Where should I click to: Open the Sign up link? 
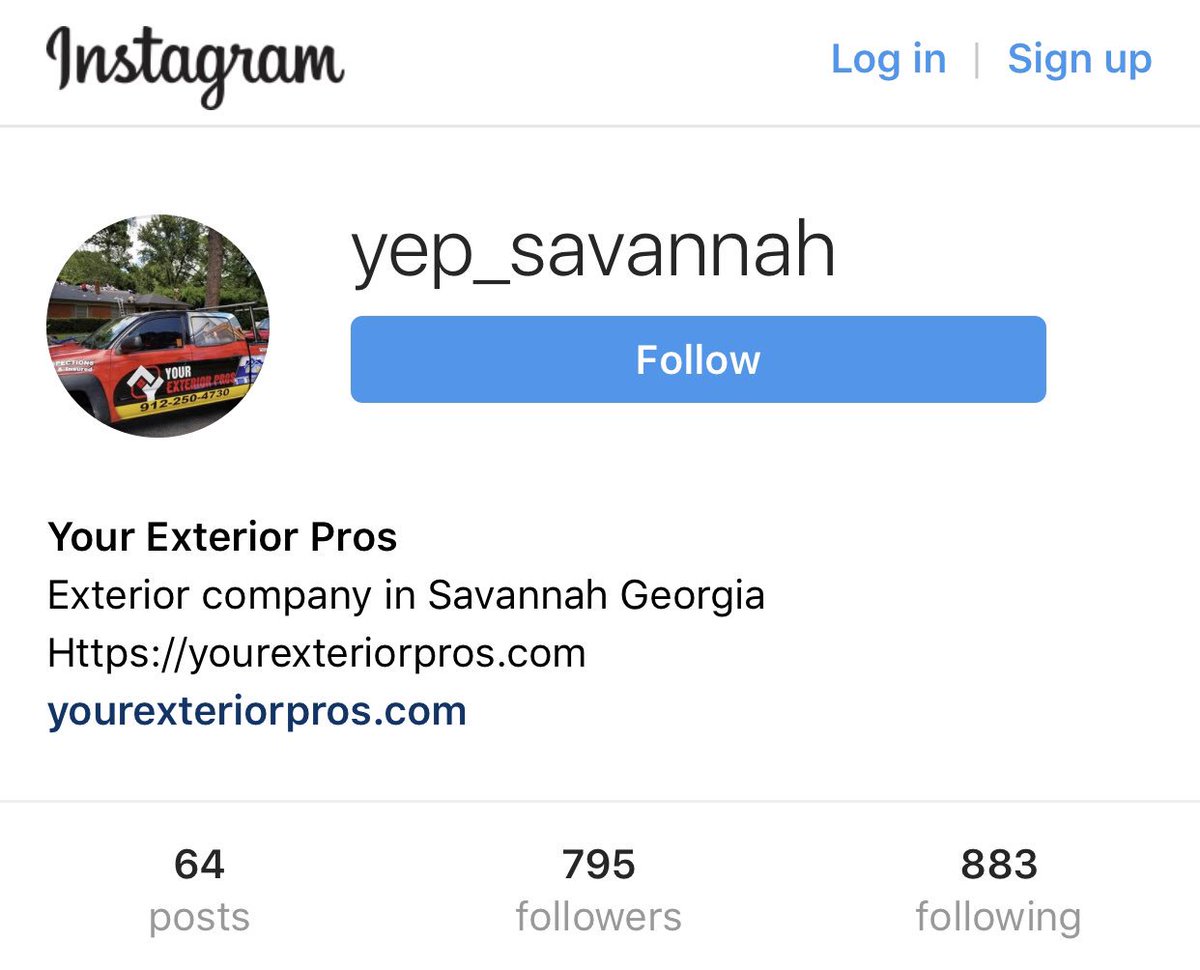(1079, 59)
